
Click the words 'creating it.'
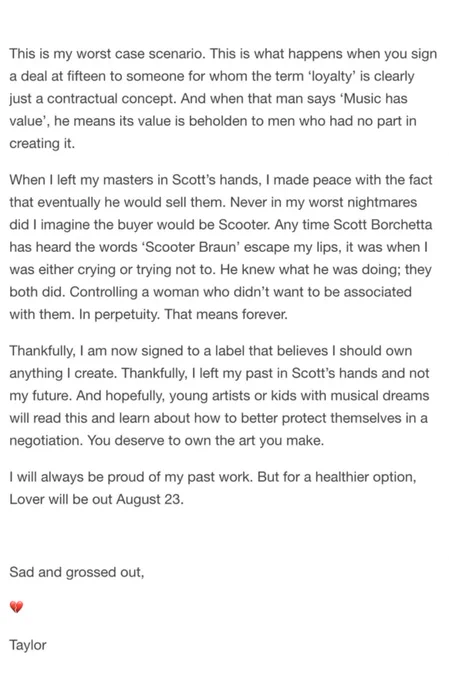42,144
